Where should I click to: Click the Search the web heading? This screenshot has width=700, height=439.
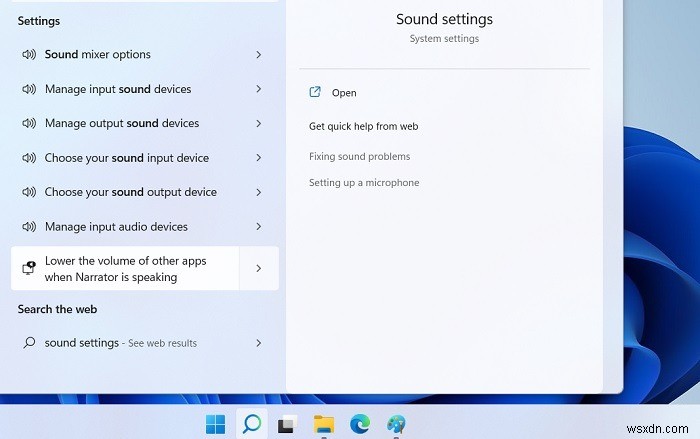point(58,309)
